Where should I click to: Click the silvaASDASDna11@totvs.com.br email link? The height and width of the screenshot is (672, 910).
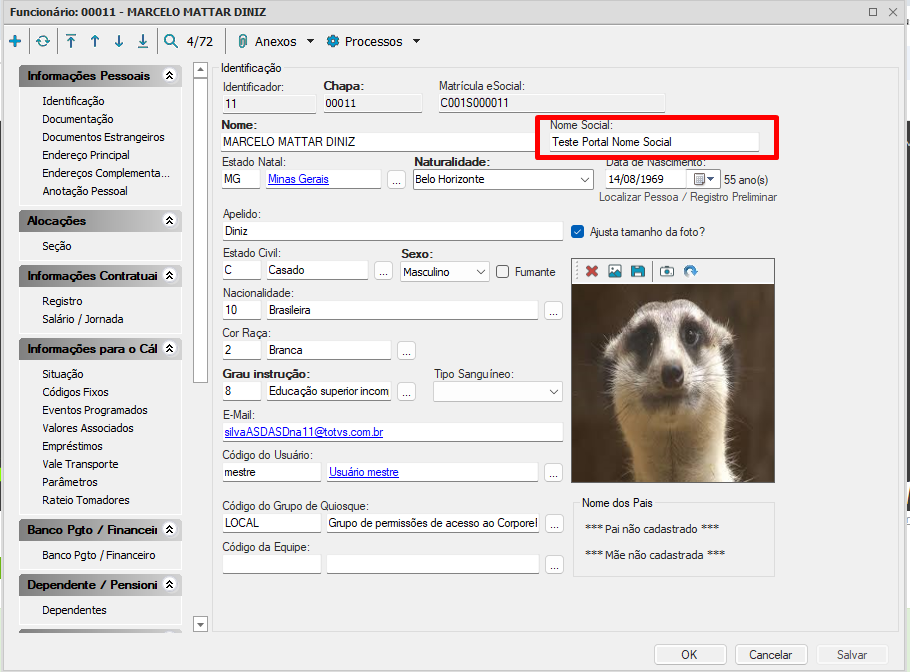click(x=304, y=432)
